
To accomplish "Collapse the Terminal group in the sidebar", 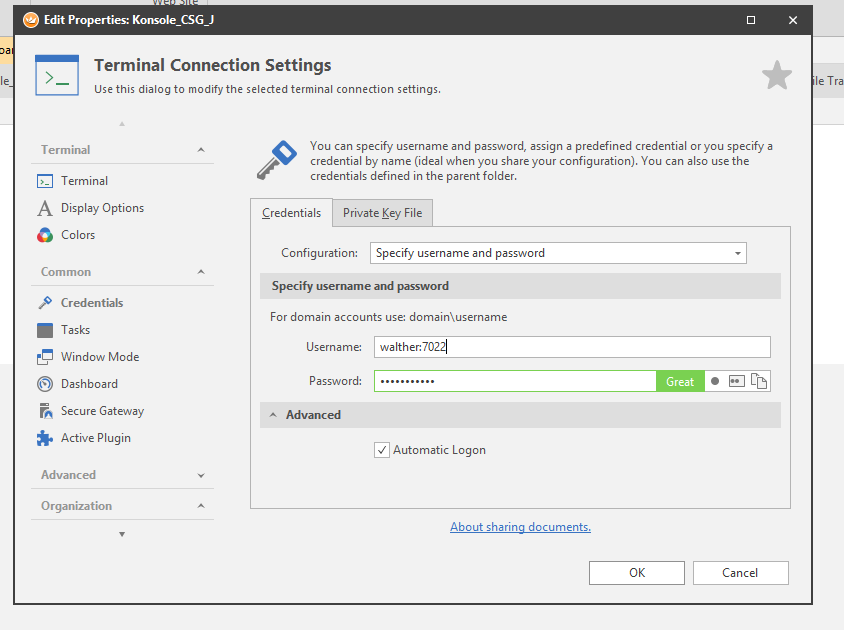I will [x=201, y=150].
